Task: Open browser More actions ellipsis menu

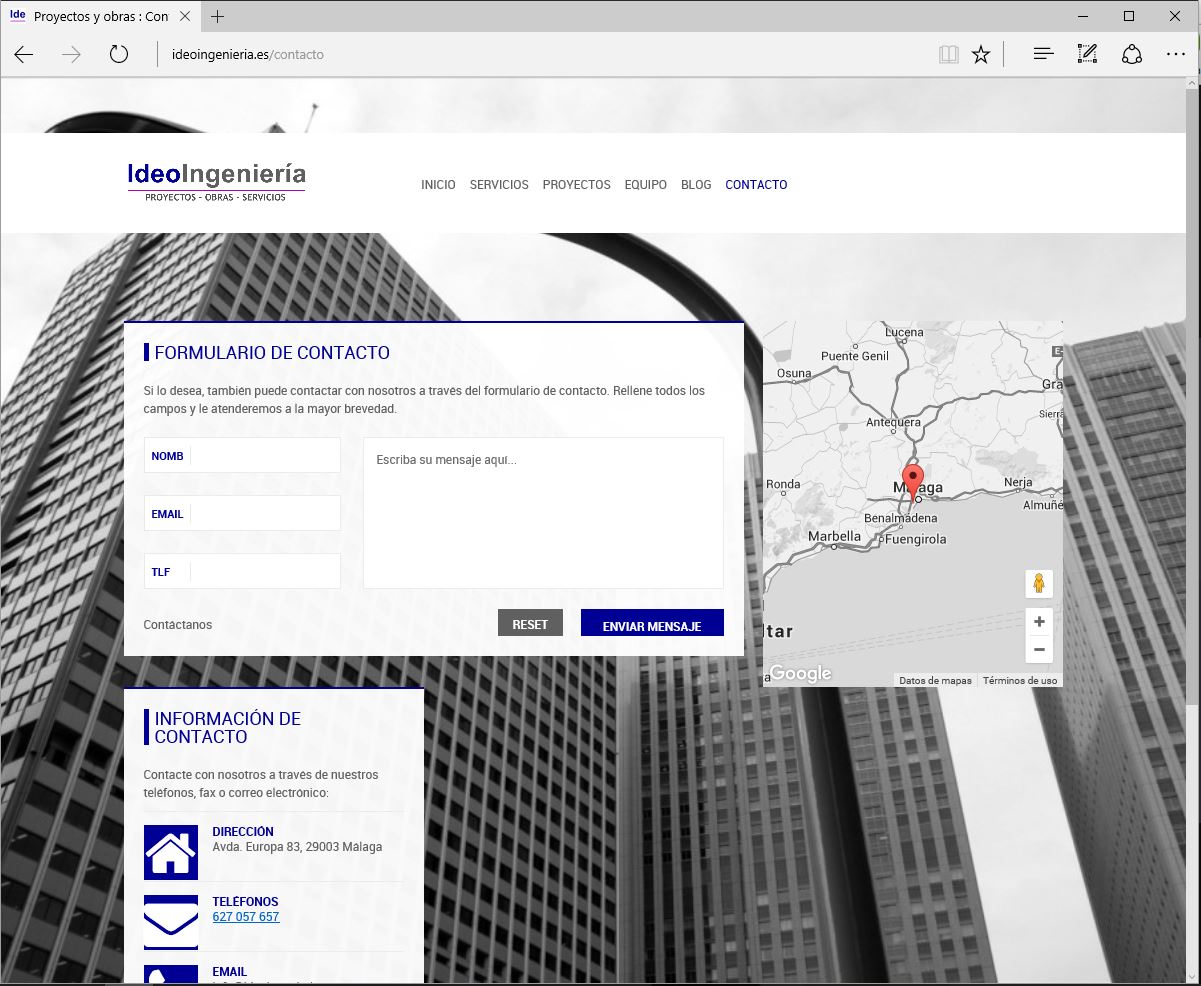Action: [1175, 55]
